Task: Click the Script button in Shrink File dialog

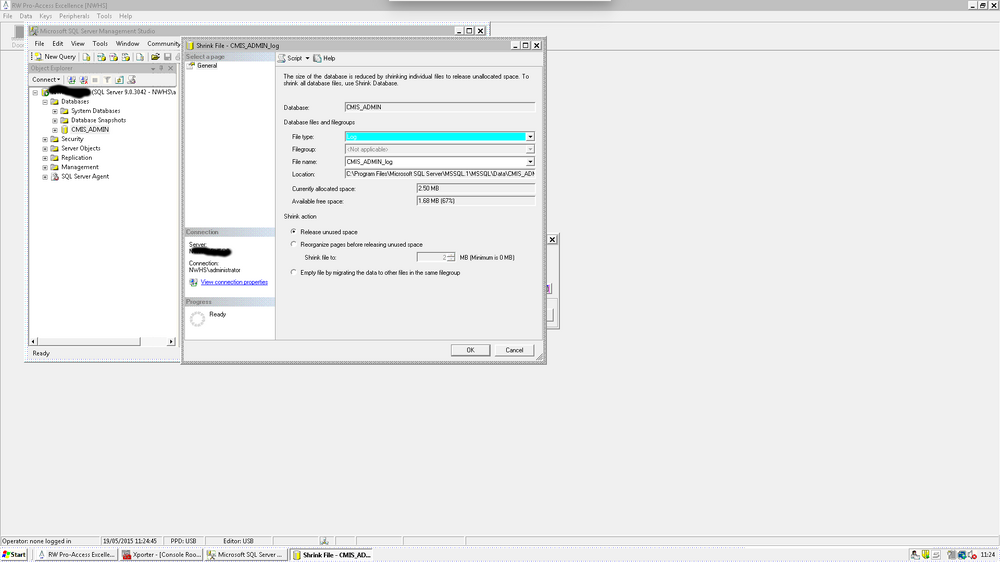Action: pyautogui.click(x=290, y=58)
